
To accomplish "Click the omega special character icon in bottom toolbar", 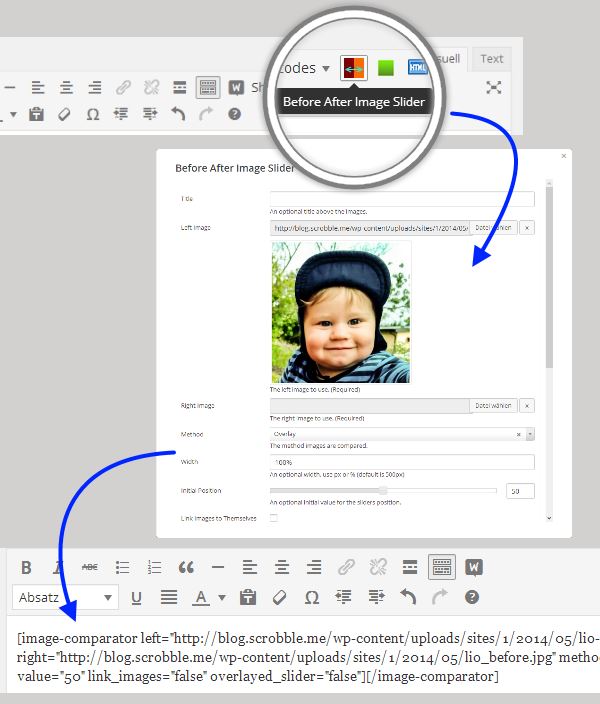I will (312, 598).
